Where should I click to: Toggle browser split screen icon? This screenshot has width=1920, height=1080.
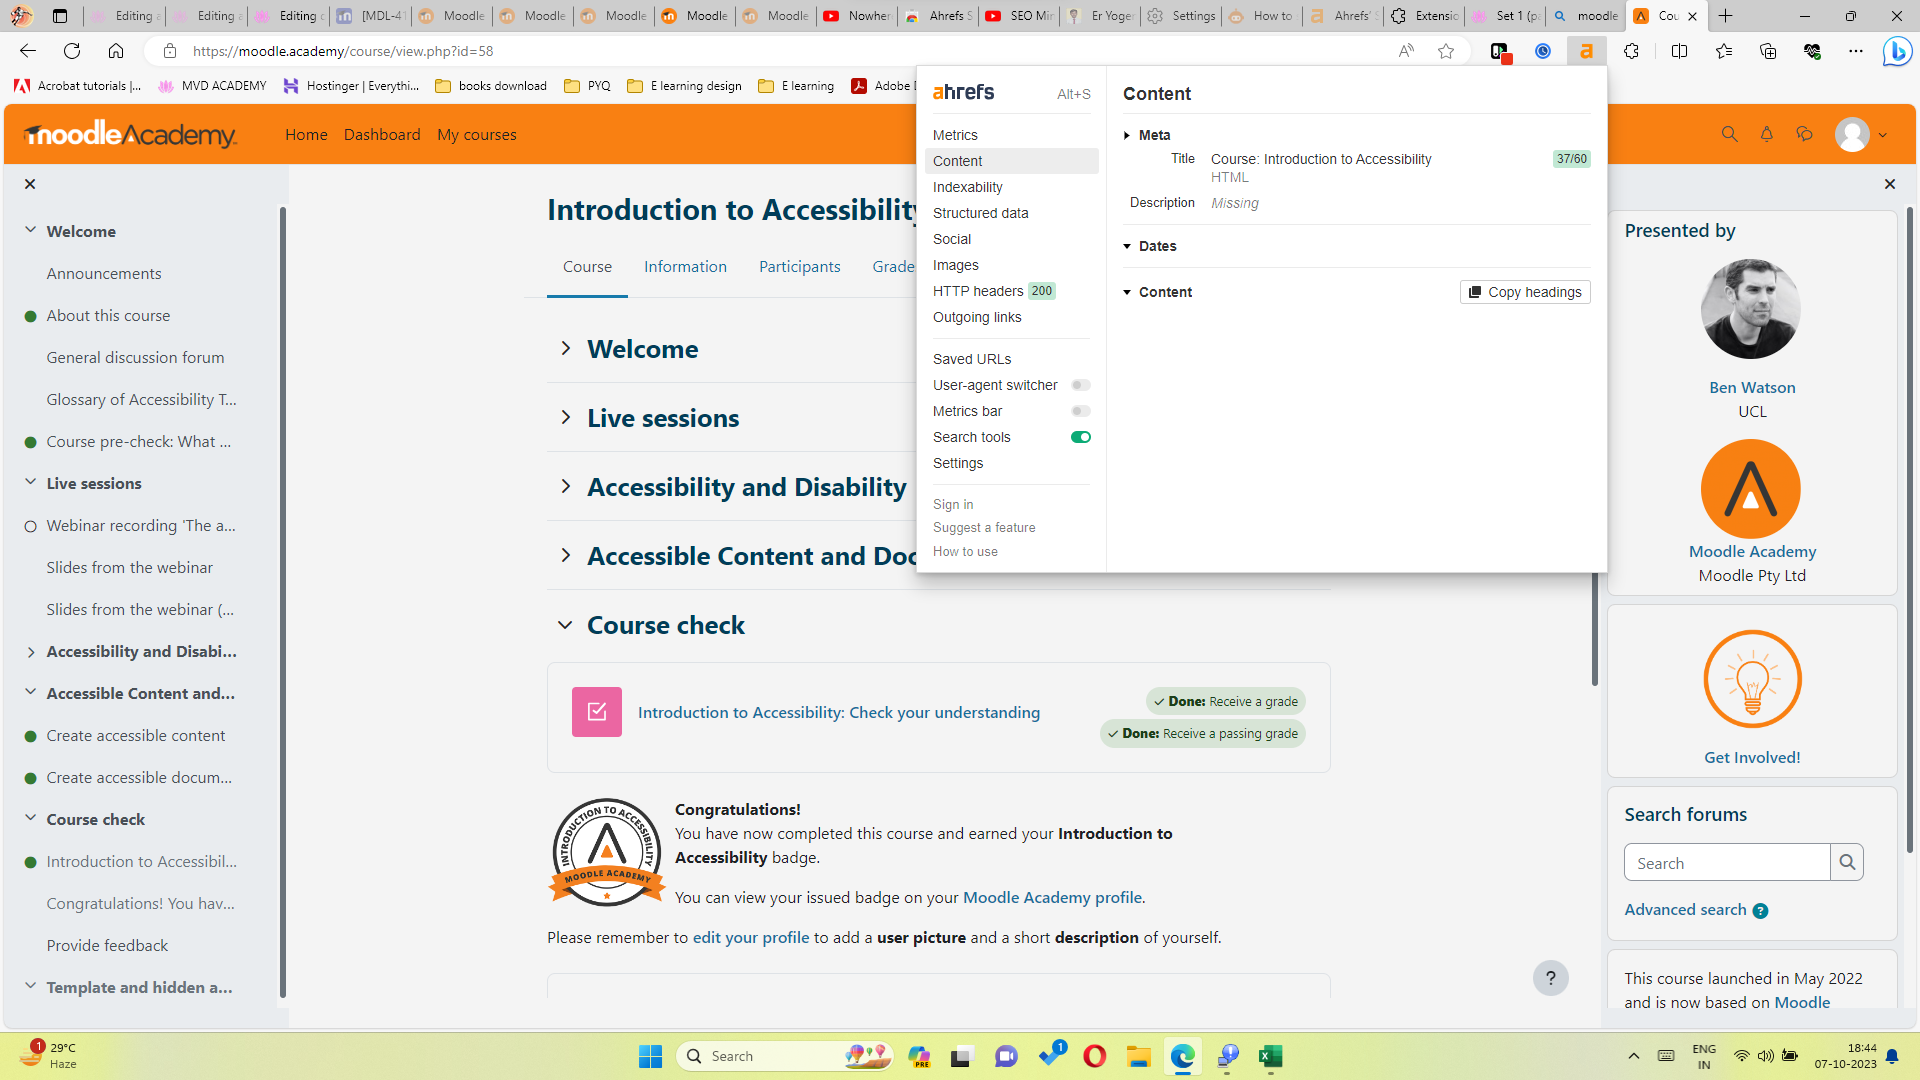click(1680, 51)
